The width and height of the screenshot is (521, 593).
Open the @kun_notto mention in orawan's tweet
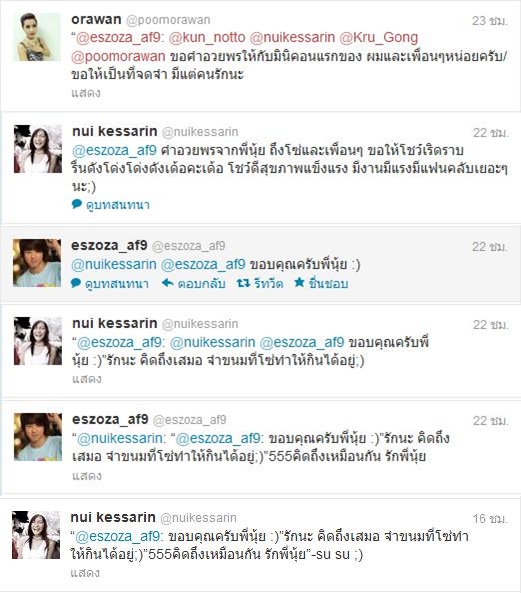pos(207,37)
